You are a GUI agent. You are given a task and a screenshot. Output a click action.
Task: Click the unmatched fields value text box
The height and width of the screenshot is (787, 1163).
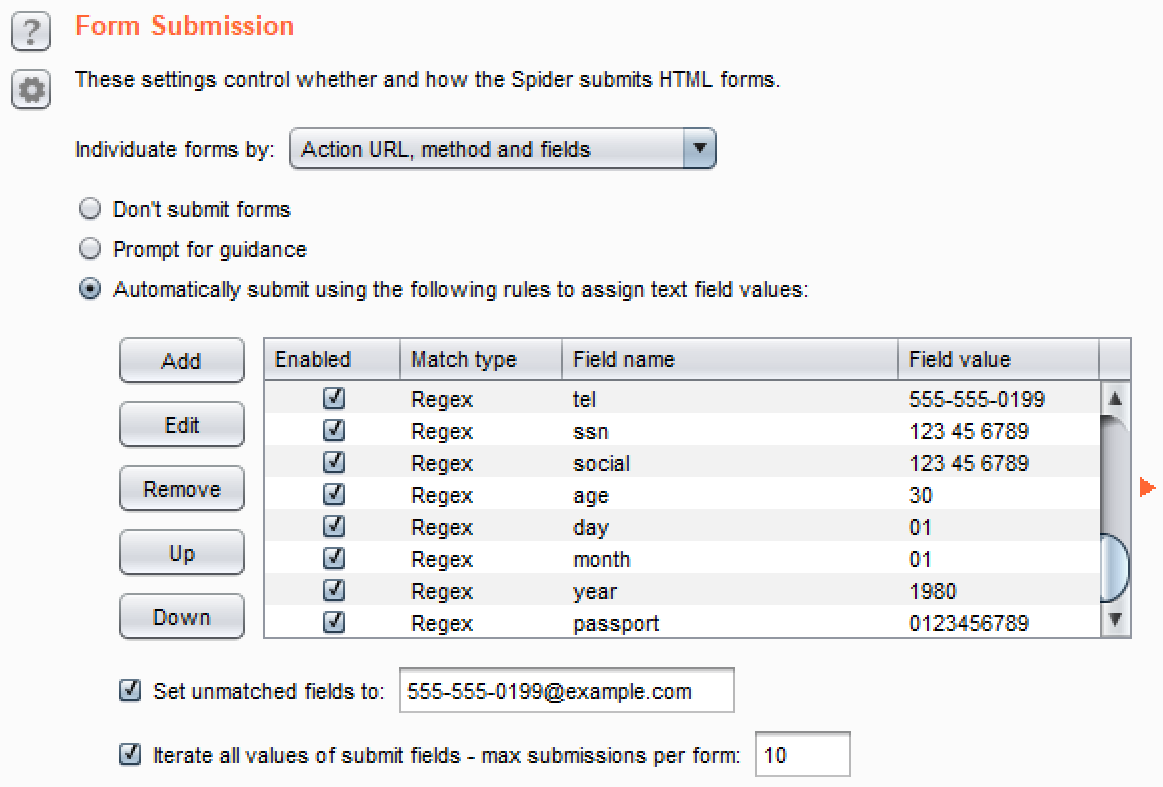coord(566,691)
